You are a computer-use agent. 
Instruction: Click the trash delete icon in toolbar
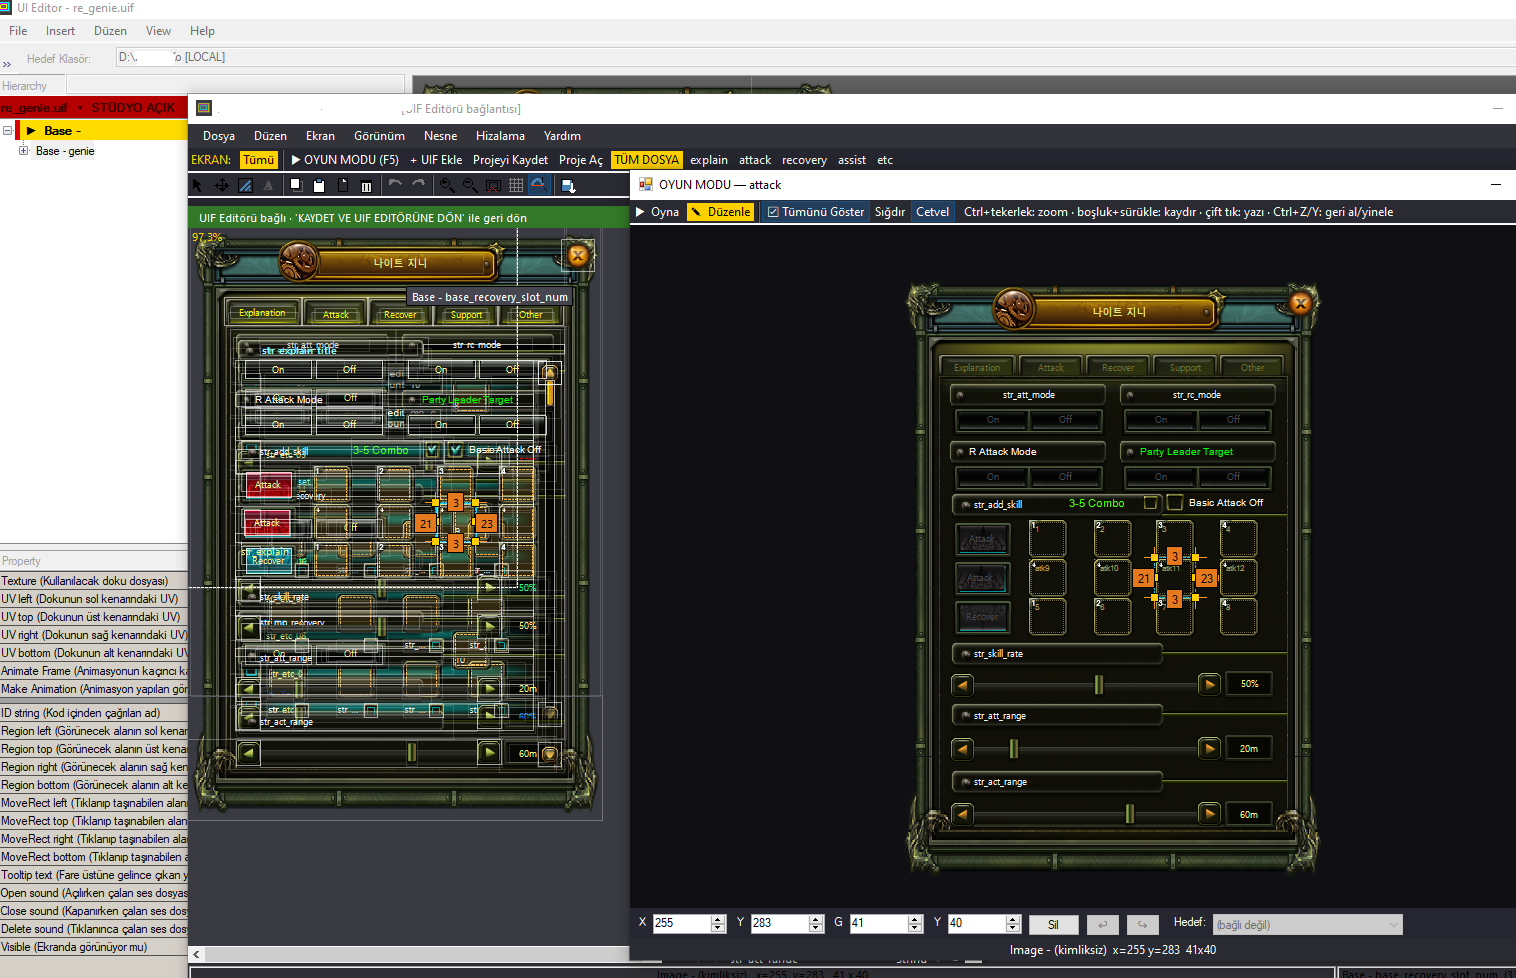tap(366, 185)
